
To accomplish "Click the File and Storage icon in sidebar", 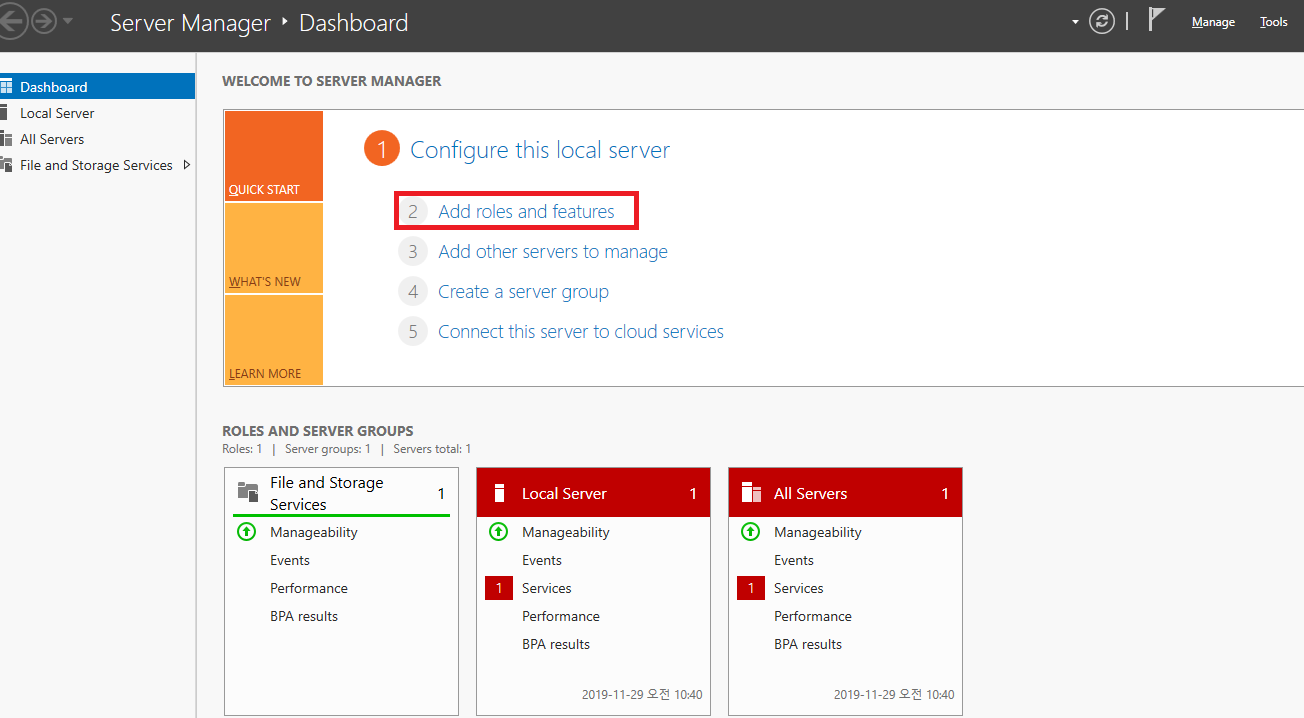I will coord(6,165).
